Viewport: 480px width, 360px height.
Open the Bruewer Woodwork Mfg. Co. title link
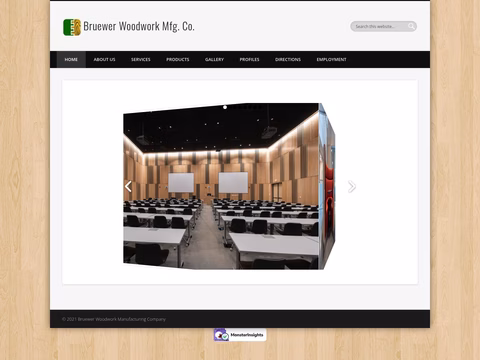tap(139, 26)
